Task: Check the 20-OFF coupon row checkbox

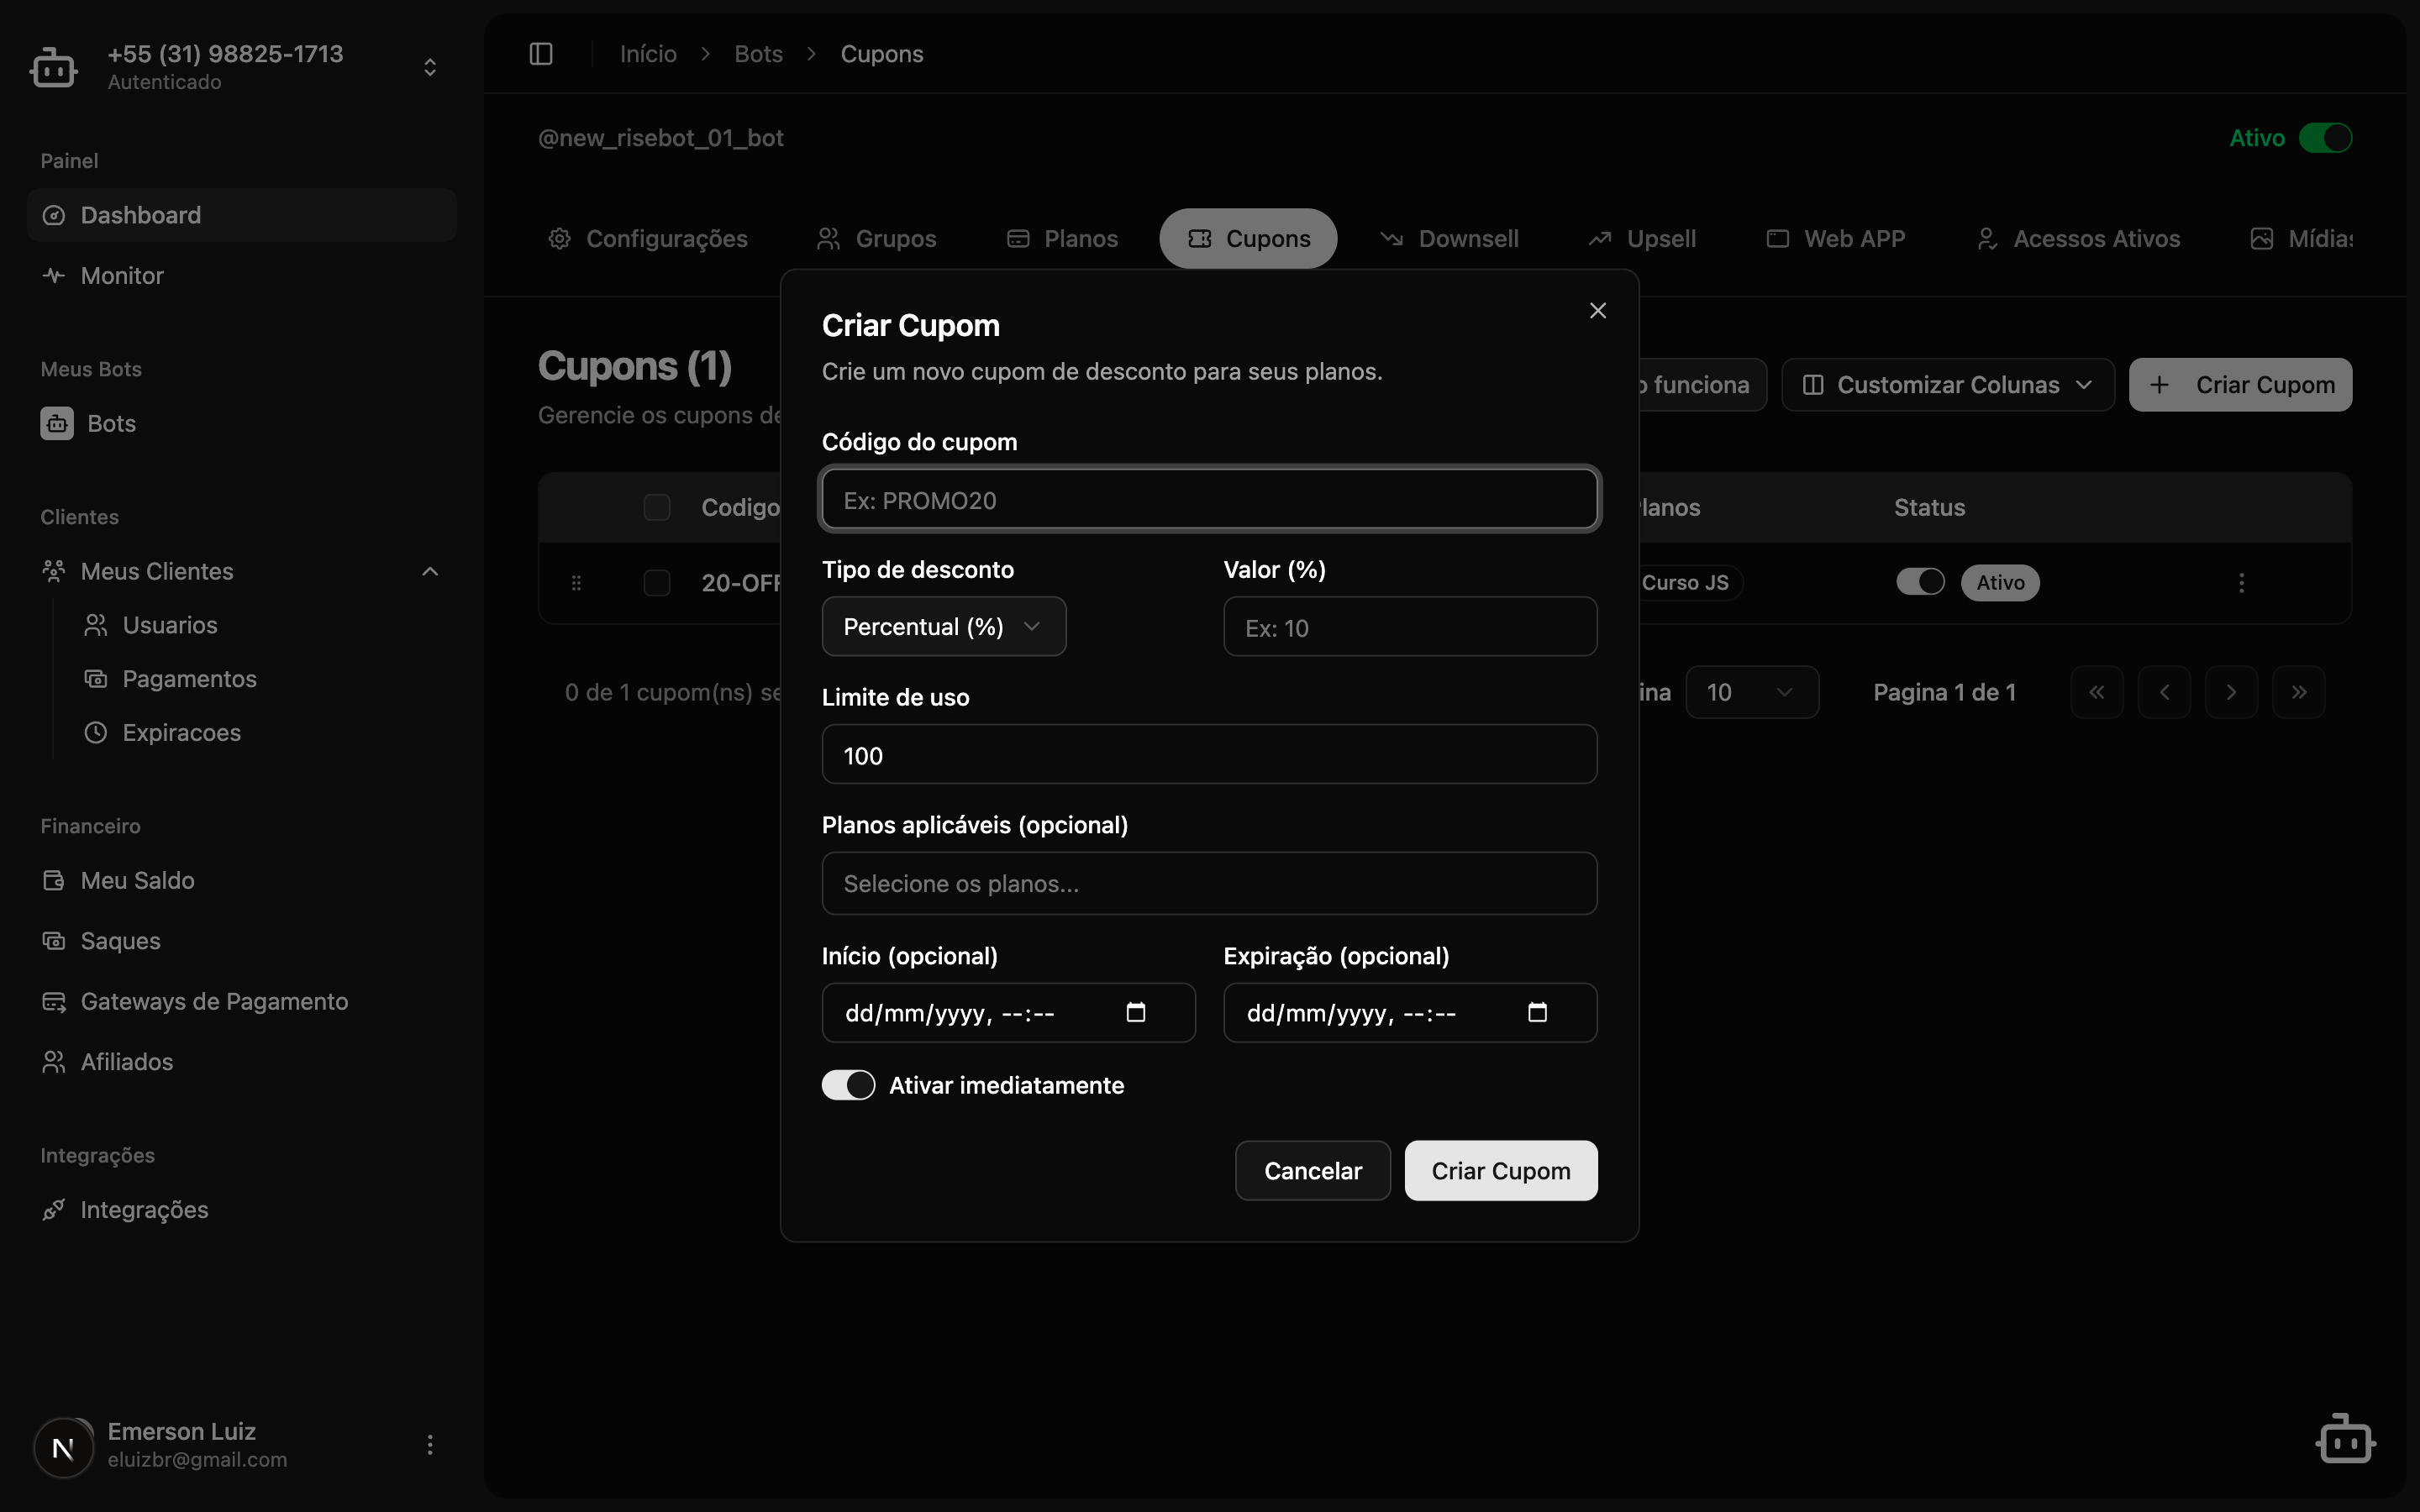Action: pos(657,583)
